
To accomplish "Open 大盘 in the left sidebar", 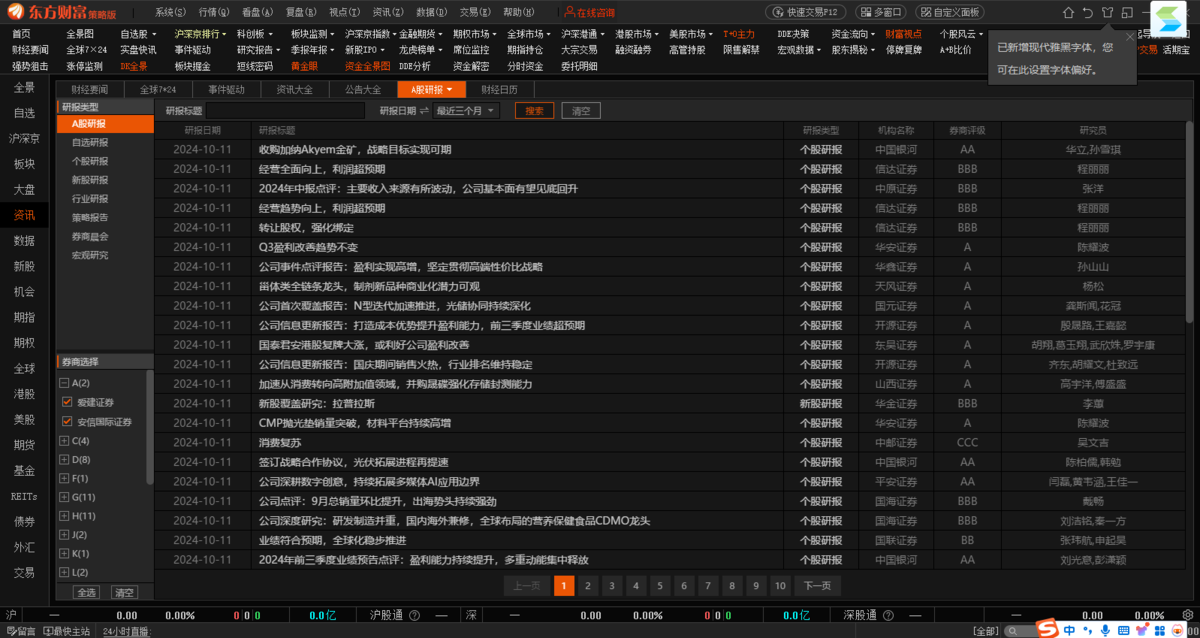I will pyautogui.click(x=24, y=189).
